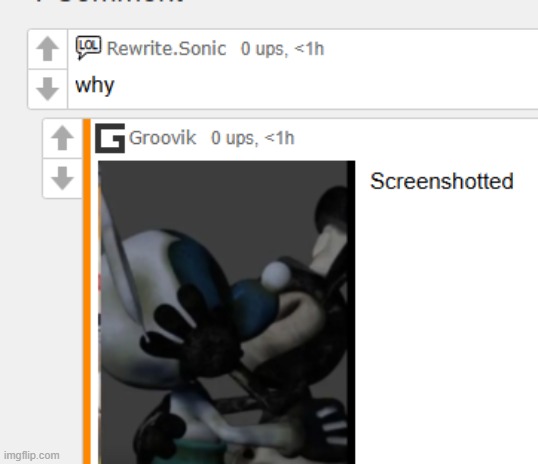Click the 'why' comment text

click(95, 85)
